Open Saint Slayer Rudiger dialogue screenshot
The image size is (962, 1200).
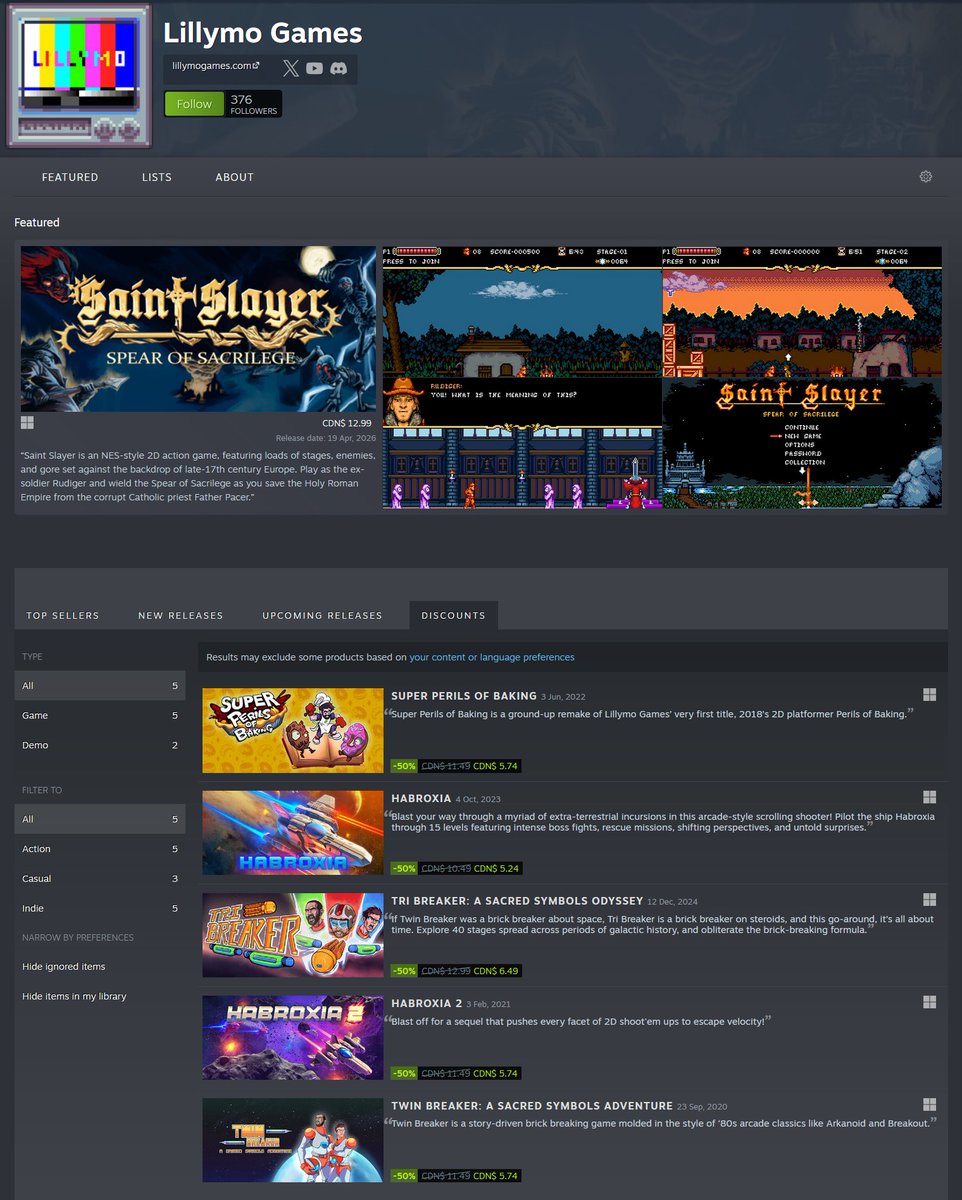pos(522,443)
